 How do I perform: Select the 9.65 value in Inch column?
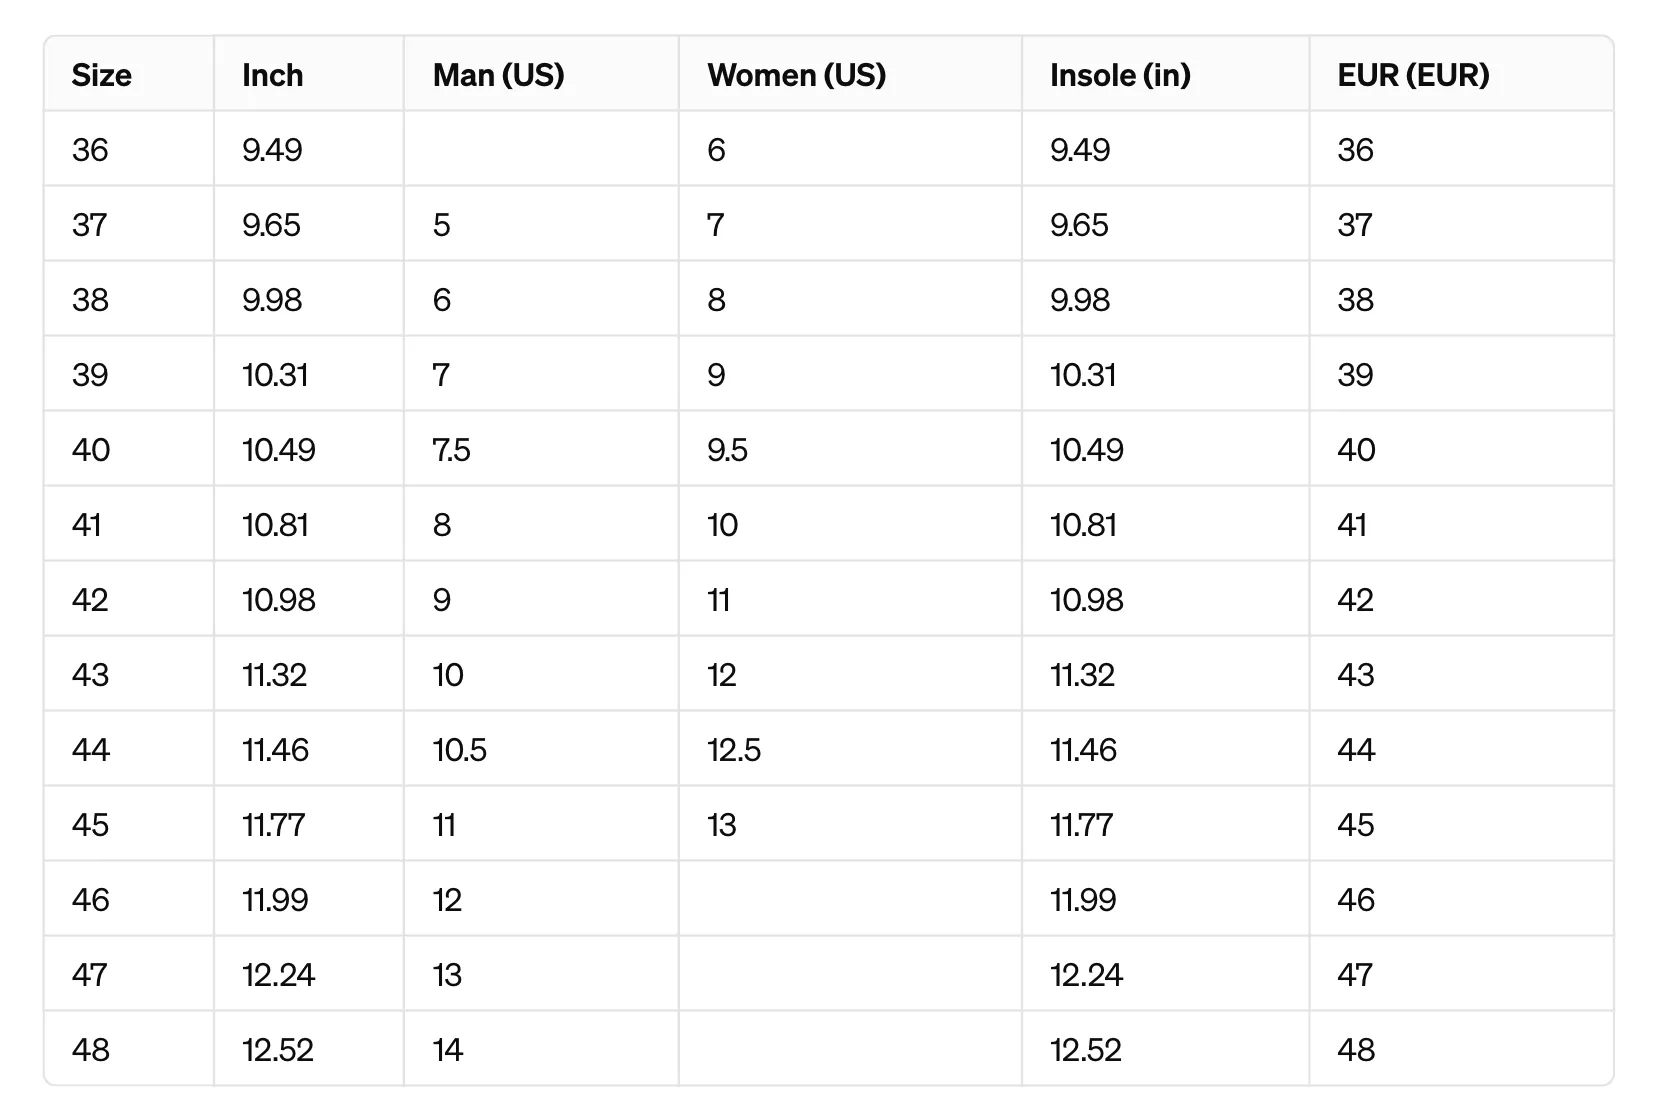point(271,225)
